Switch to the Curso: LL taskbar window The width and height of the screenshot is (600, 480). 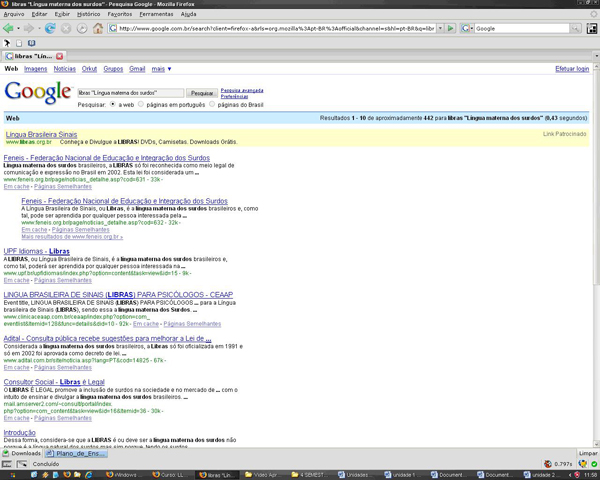point(169,475)
